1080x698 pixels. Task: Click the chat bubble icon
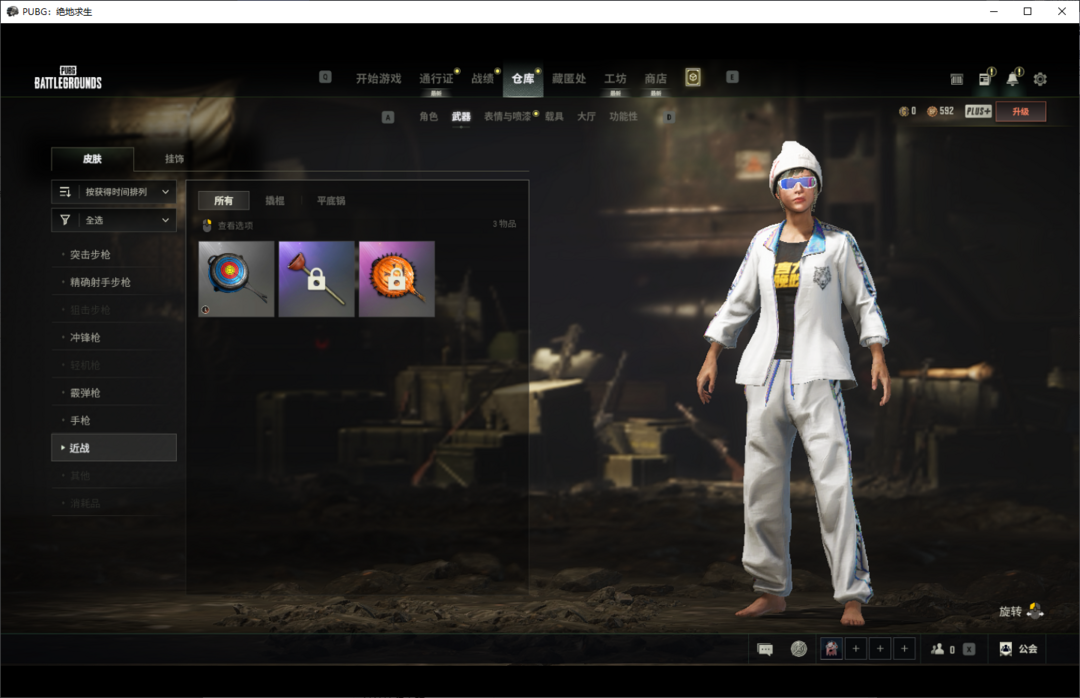click(x=765, y=649)
